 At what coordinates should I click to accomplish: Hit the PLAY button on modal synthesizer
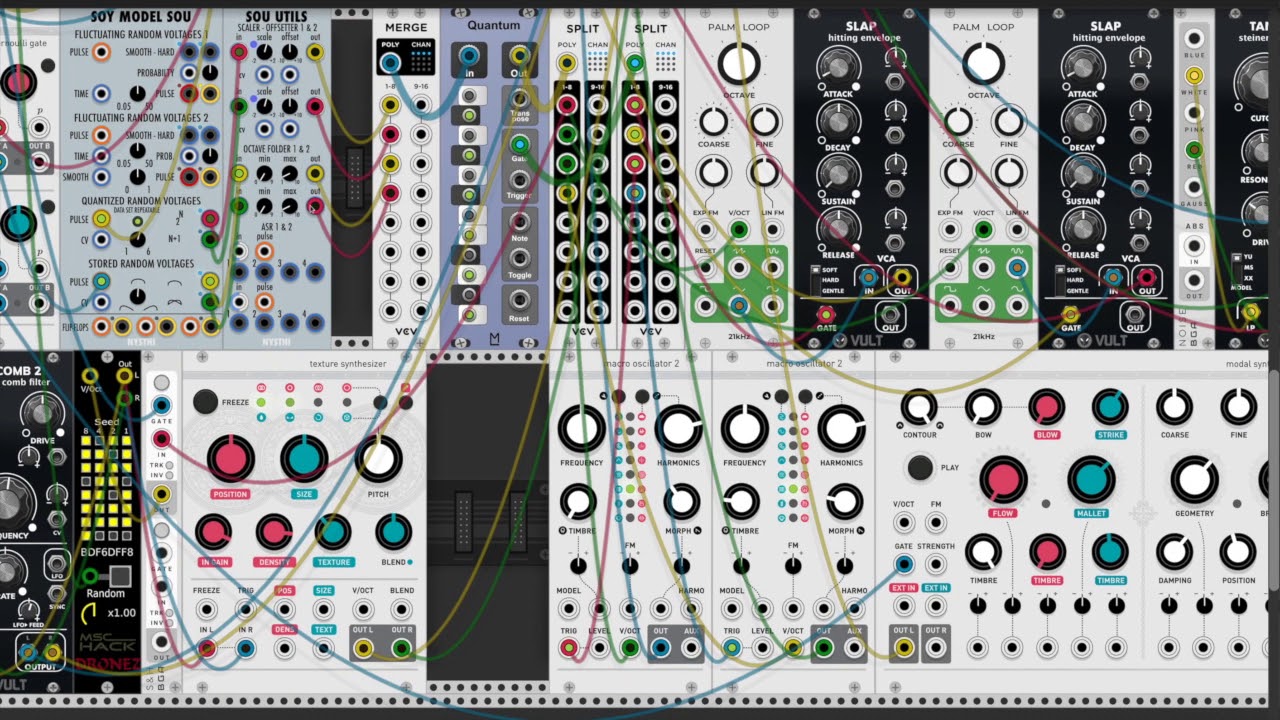pos(920,467)
